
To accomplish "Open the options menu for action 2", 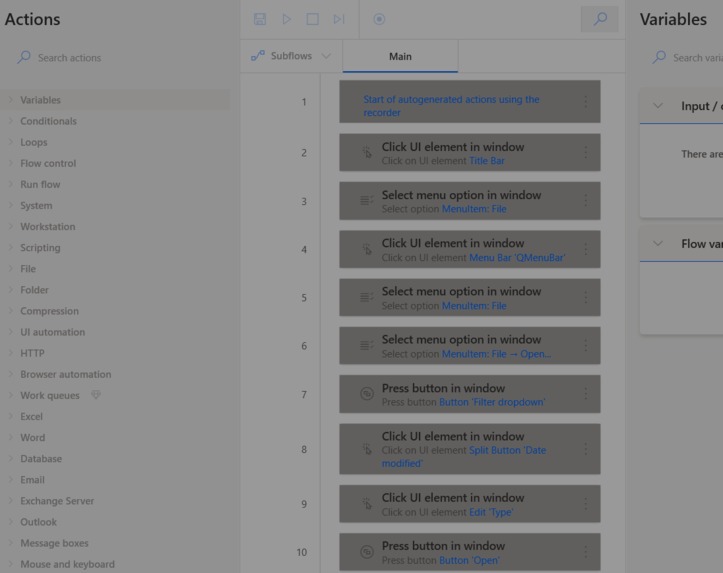I will point(586,152).
